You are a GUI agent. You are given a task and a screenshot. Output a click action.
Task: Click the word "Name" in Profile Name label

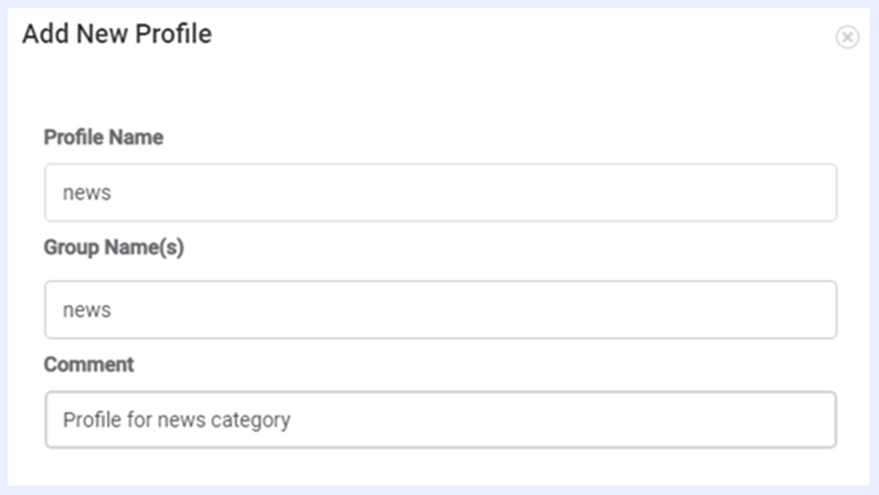coord(137,138)
